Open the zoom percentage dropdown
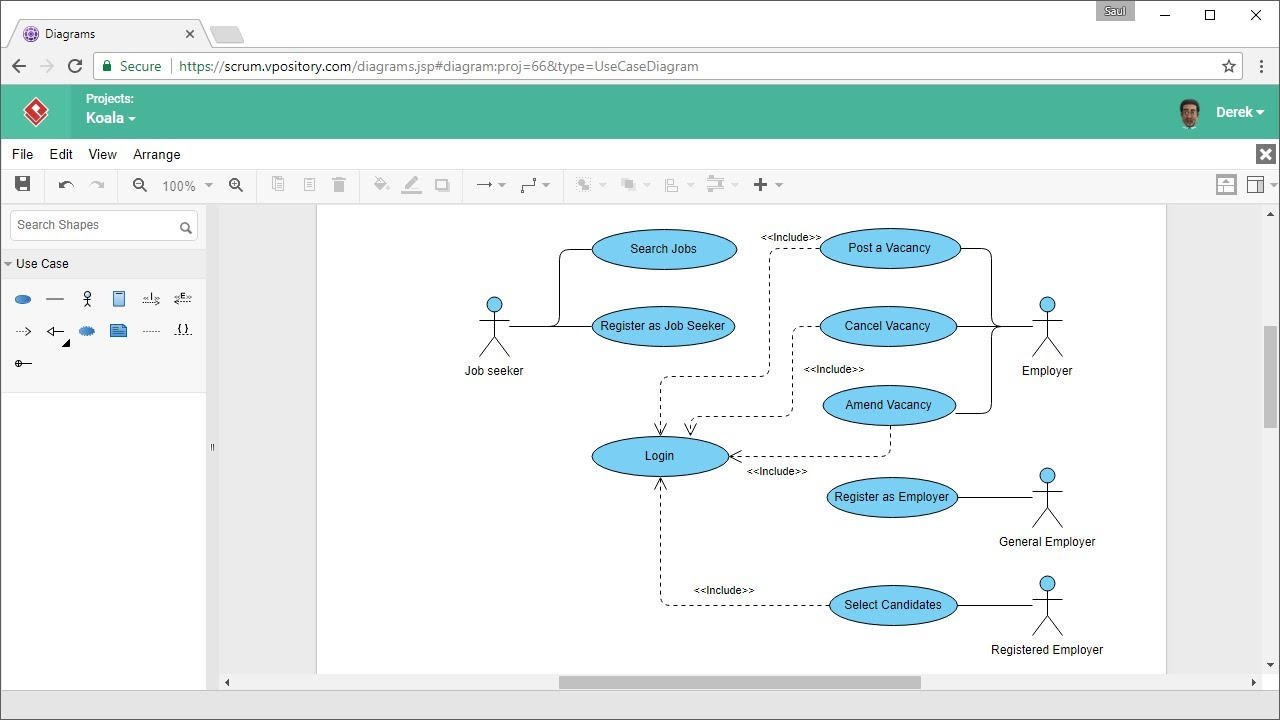Image resolution: width=1280 pixels, height=720 pixels. click(x=188, y=185)
